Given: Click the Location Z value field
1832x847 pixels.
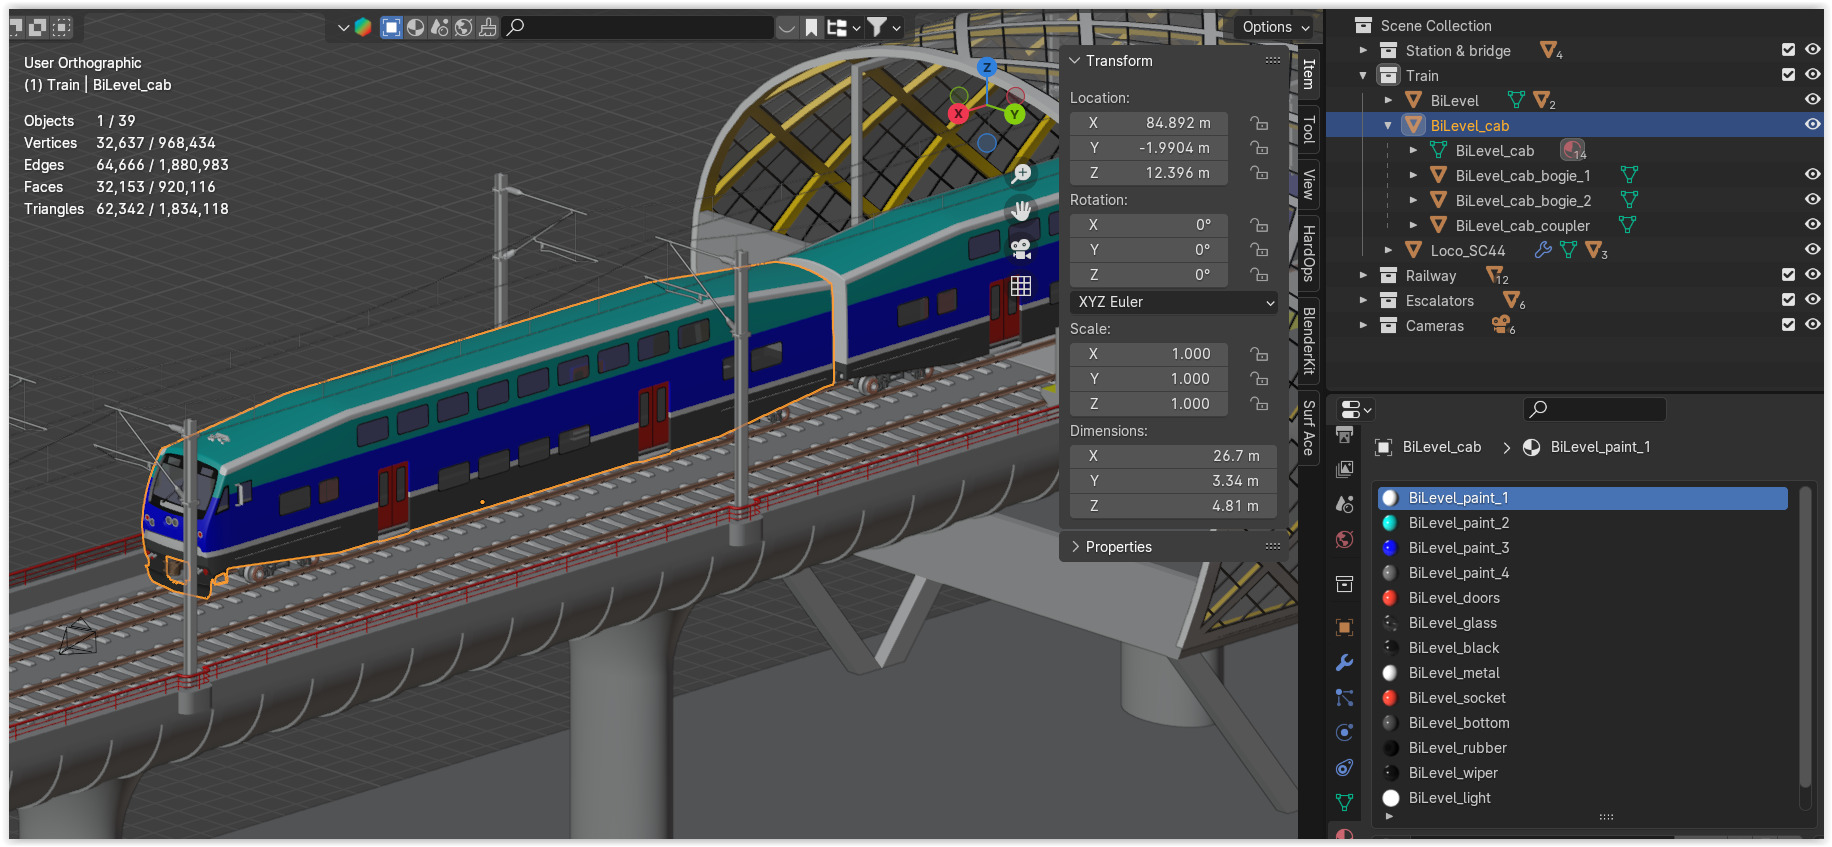Looking at the screenshot, I should (x=1149, y=173).
